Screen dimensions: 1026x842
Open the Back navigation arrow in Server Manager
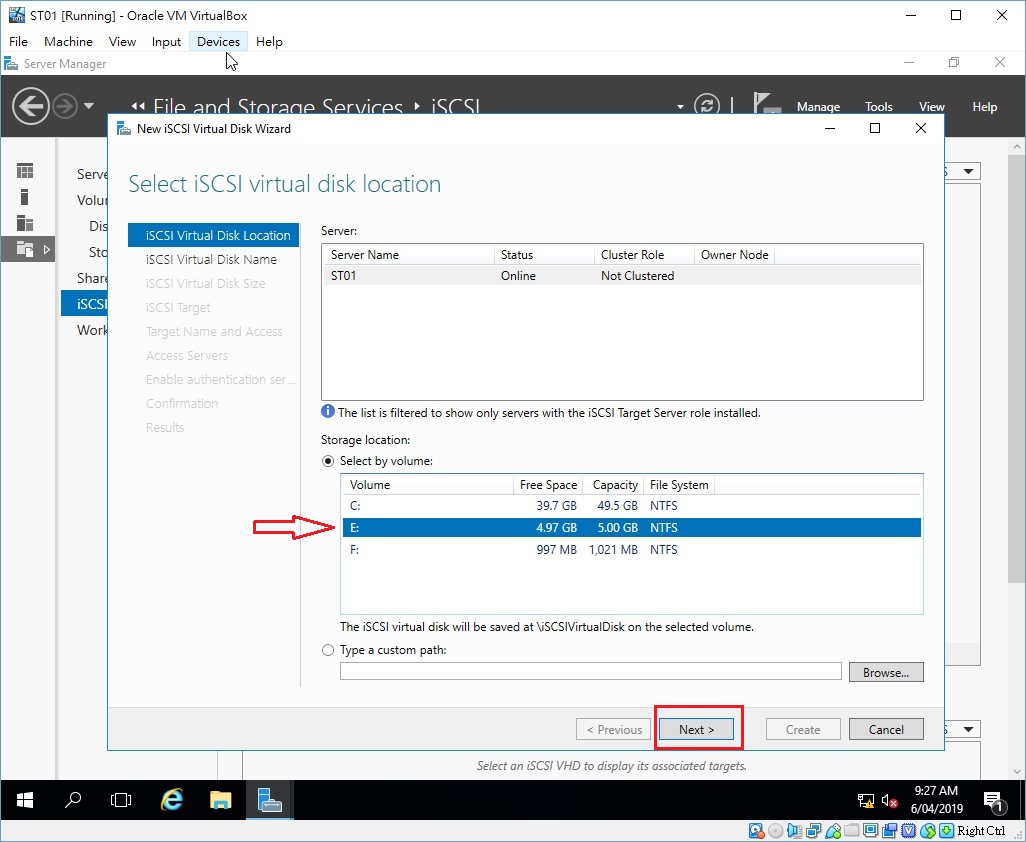31,105
